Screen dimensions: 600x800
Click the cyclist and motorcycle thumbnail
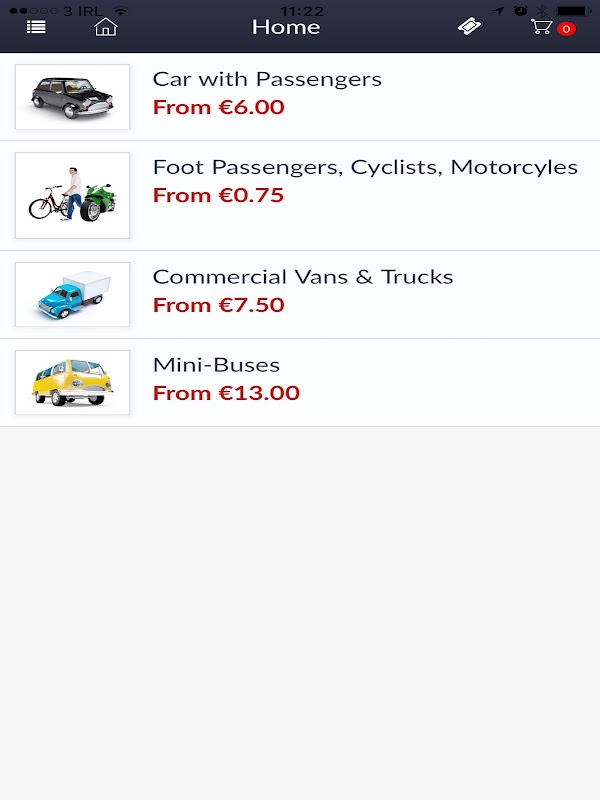point(72,195)
